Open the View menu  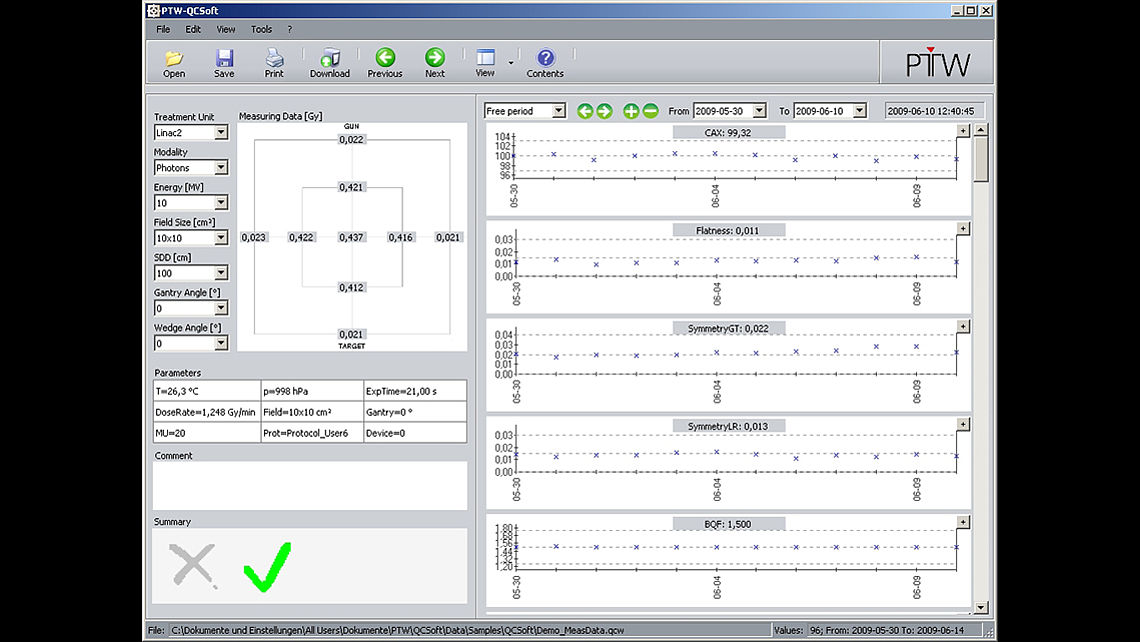click(x=225, y=29)
